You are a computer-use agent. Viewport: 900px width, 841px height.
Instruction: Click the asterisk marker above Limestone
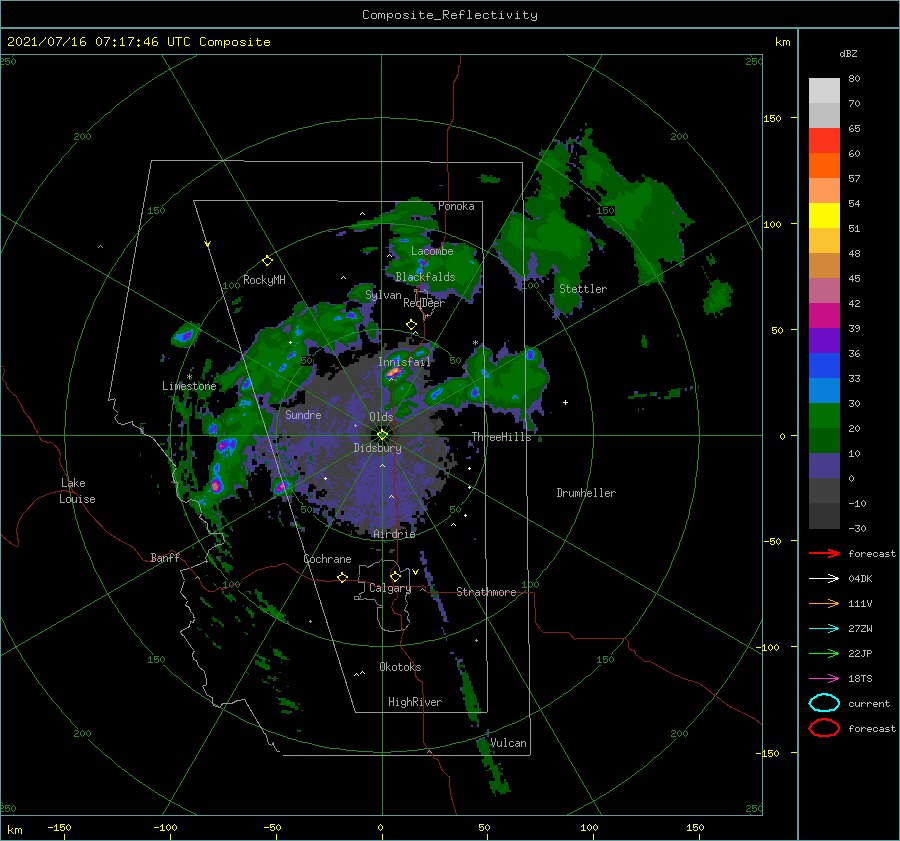tap(189, 377)
